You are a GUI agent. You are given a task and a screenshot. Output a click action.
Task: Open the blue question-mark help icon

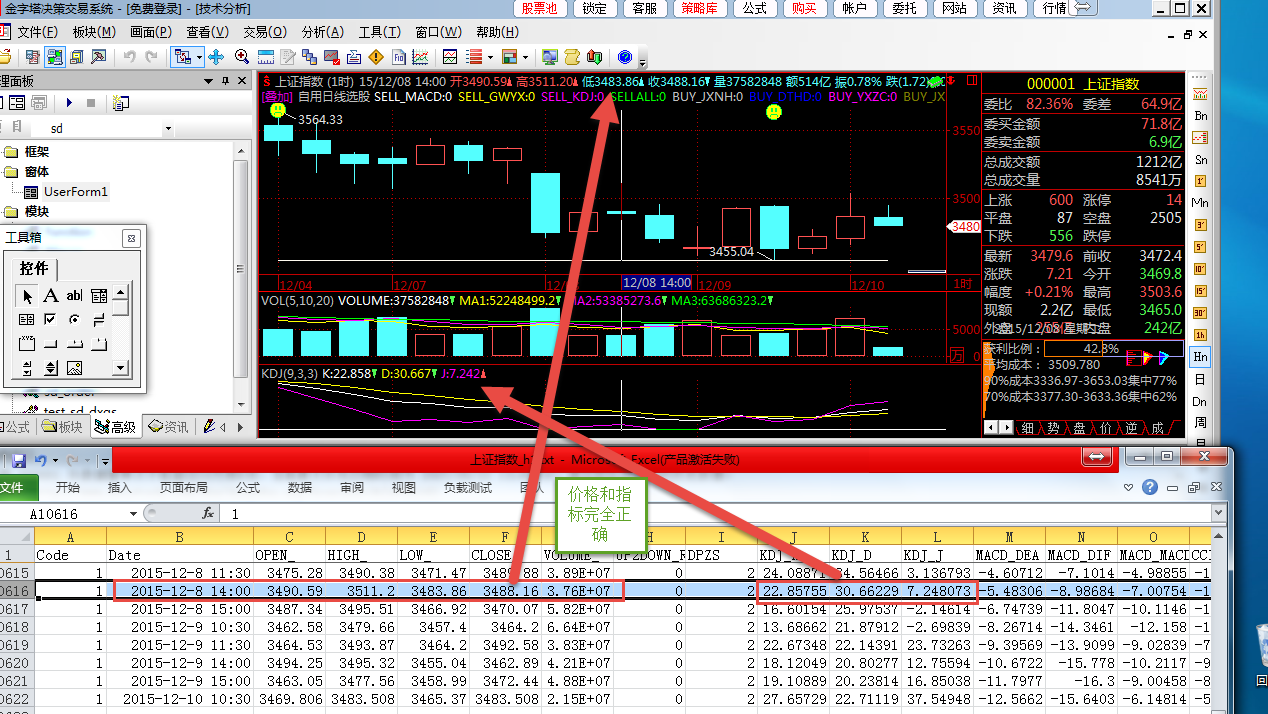click(625, 57)
